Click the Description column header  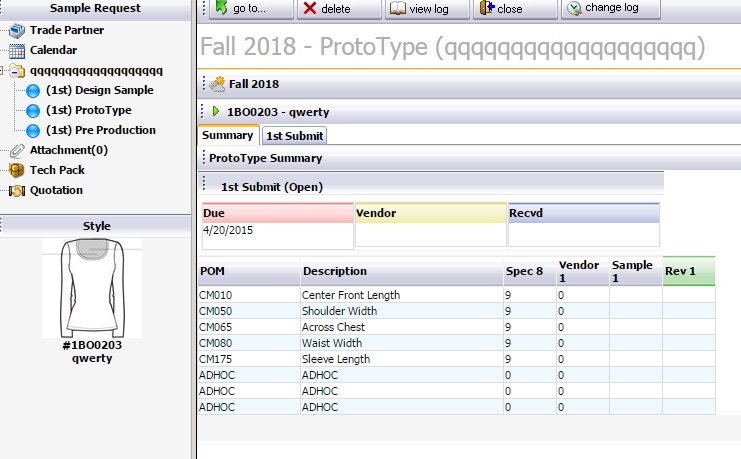click(x=402, y=271)
